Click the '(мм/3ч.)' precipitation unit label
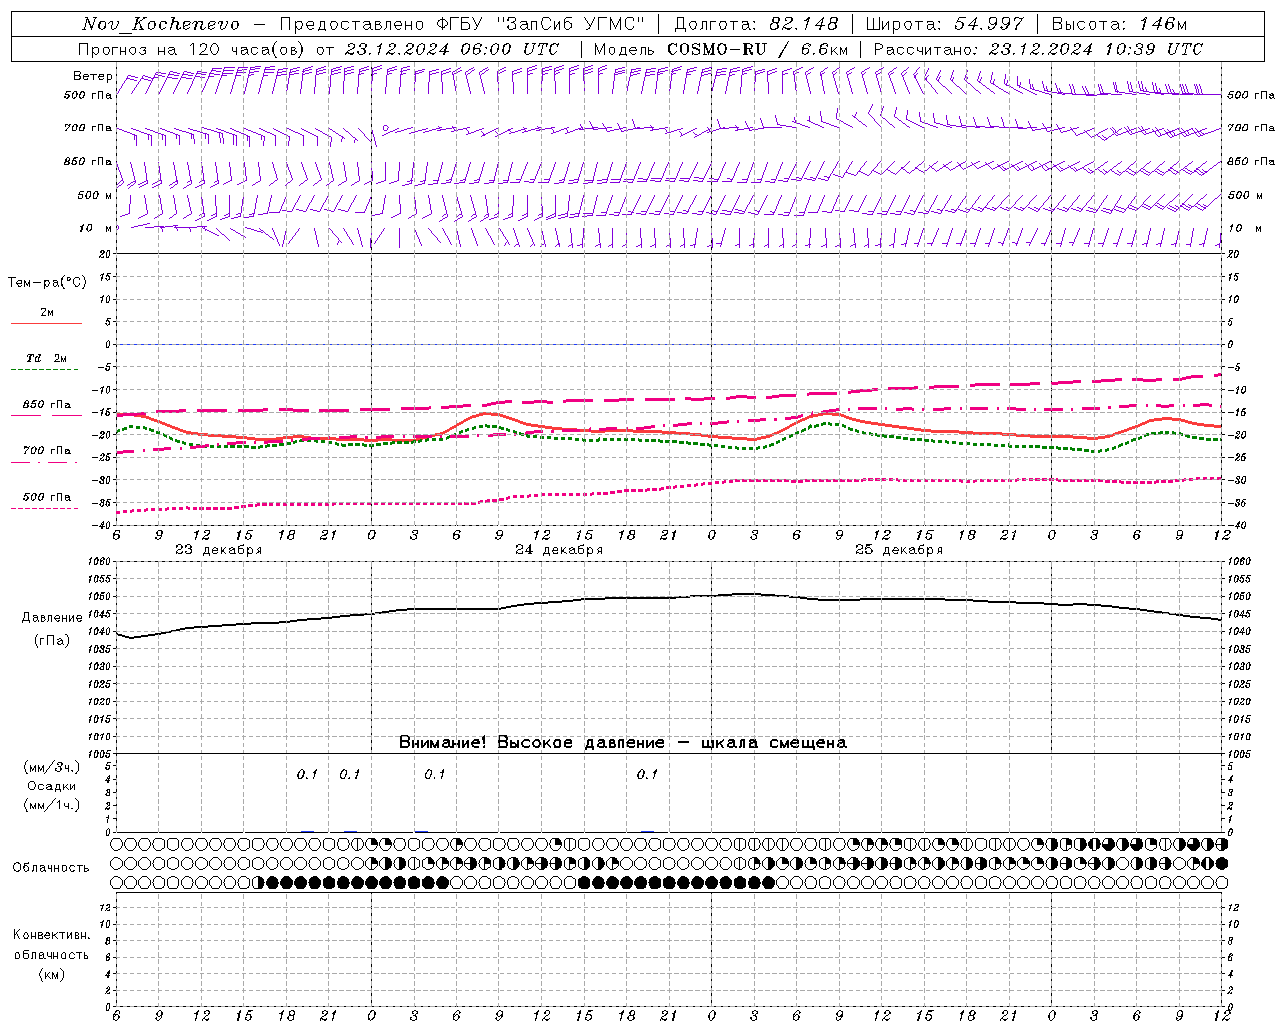 [52, 767]
